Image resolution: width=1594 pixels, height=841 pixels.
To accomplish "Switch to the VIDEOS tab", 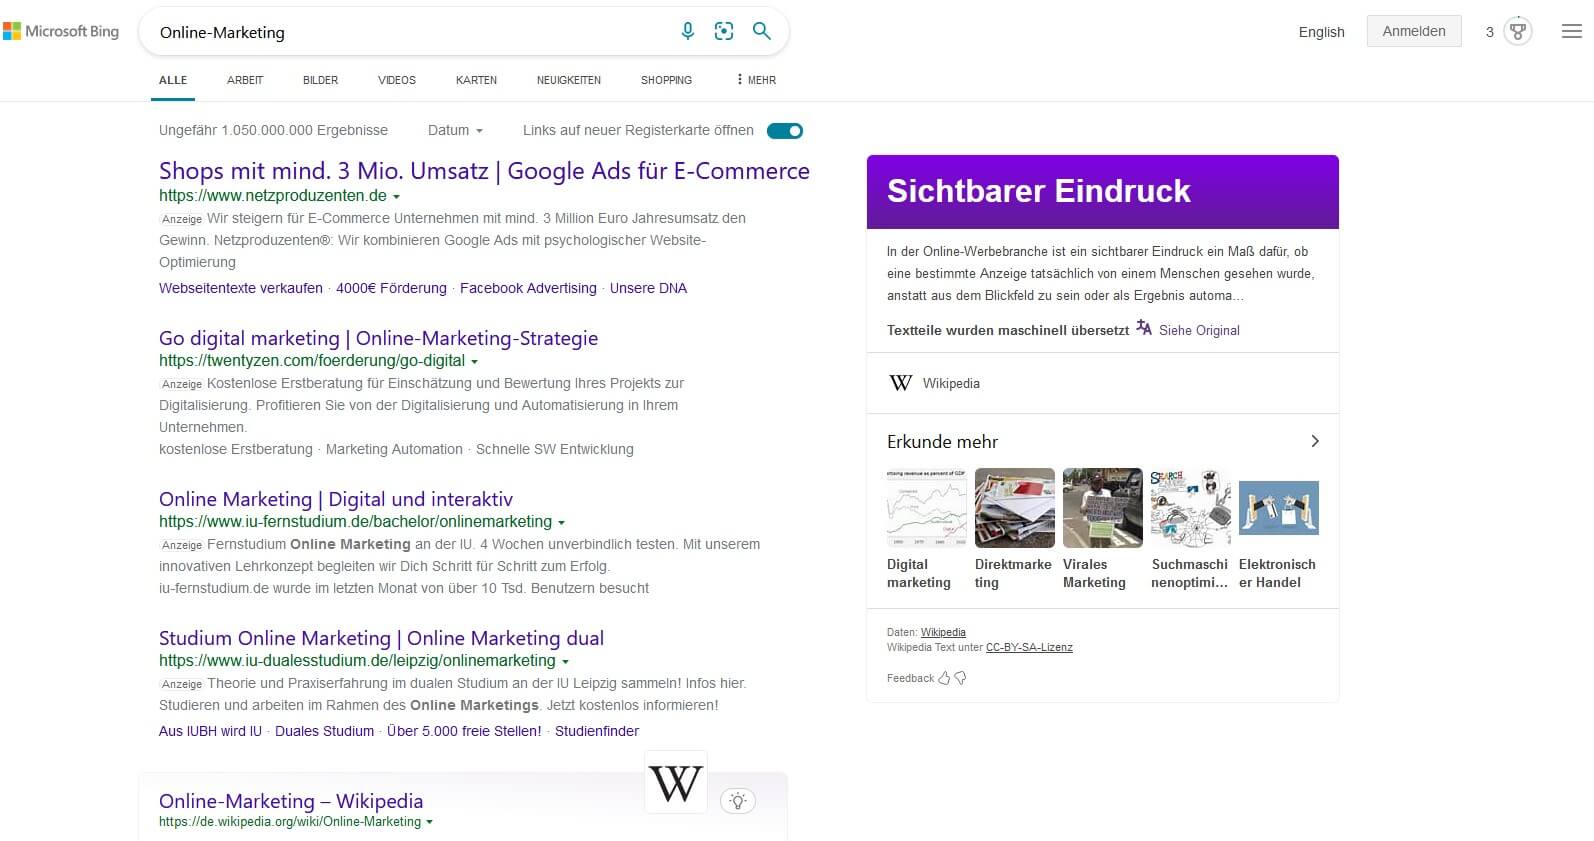I will coord(397,80).
